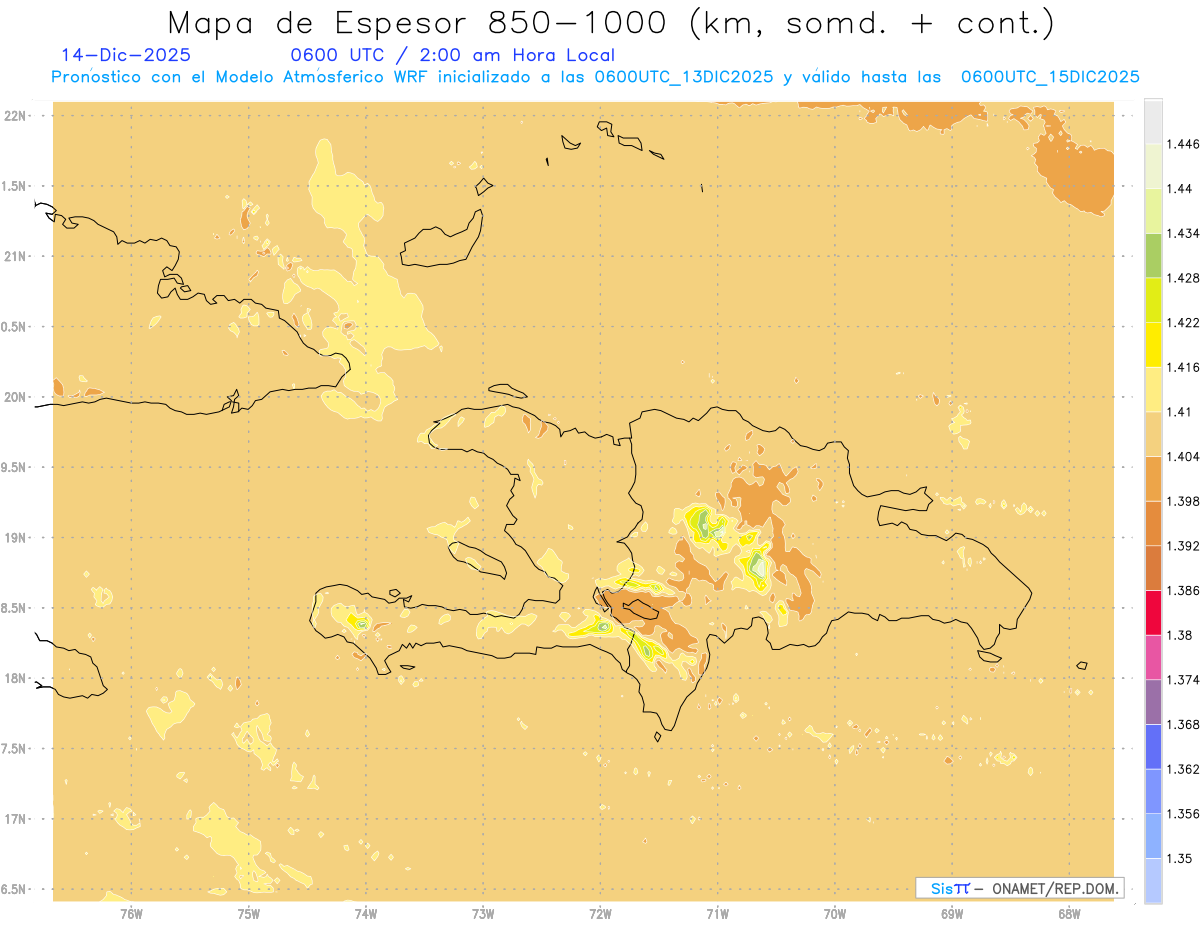Click the legend value '1.416'
Image resolution: width=1200 pixels, height=927 pixels.
point(1181,367)
